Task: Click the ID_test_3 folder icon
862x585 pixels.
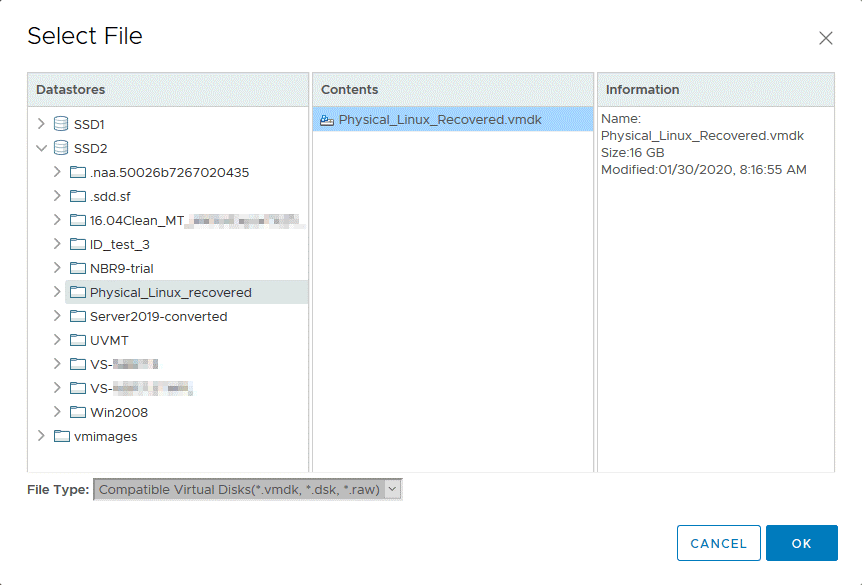Action: [x=78, y=244]
